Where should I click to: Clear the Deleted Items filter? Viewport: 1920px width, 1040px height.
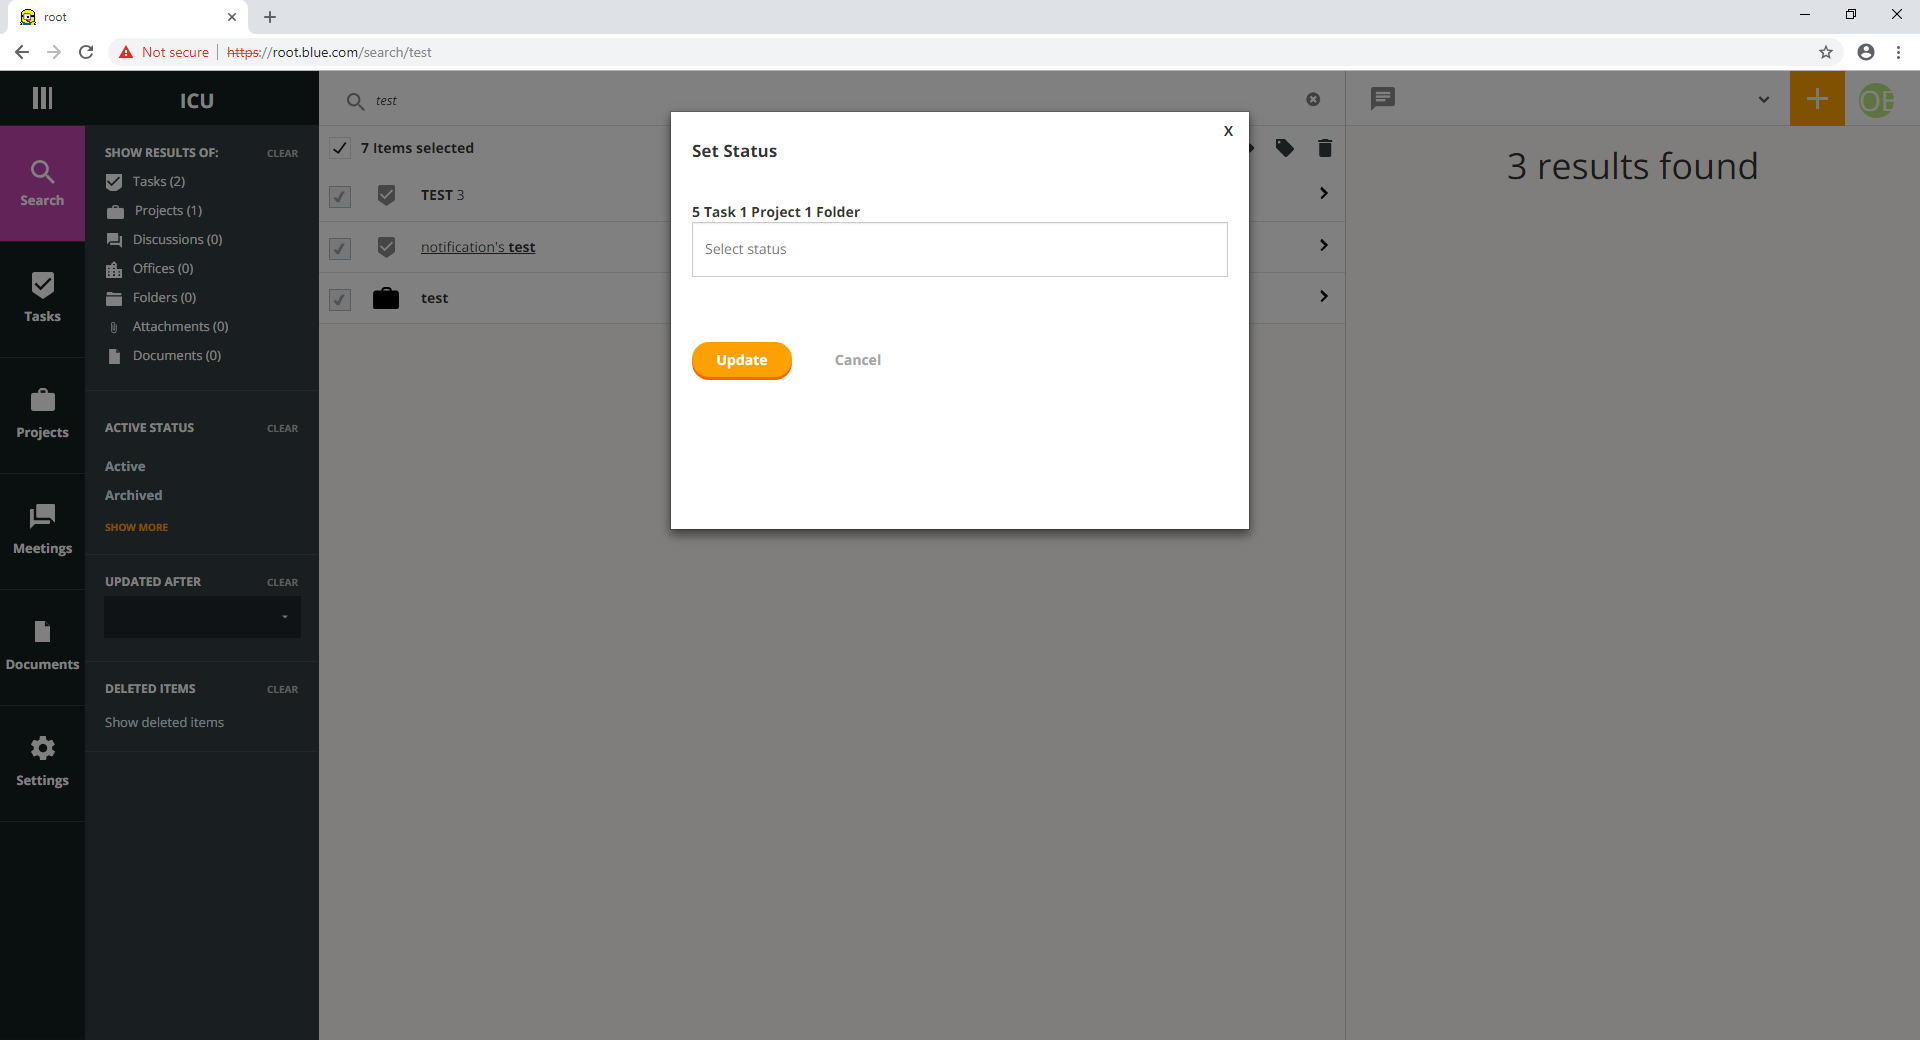[x=282, y=690]
